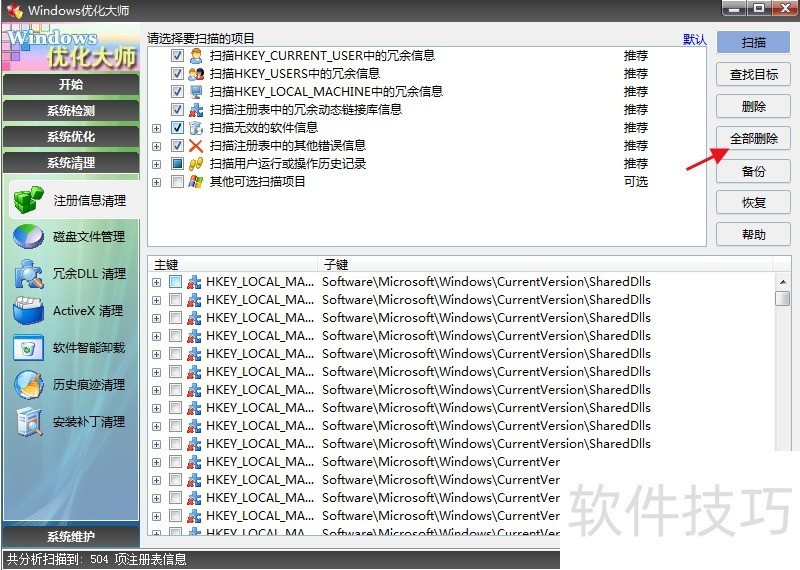Open the 软件智能卸载 recycle icon
The image size is (800, 570).
tap(29, 348)
